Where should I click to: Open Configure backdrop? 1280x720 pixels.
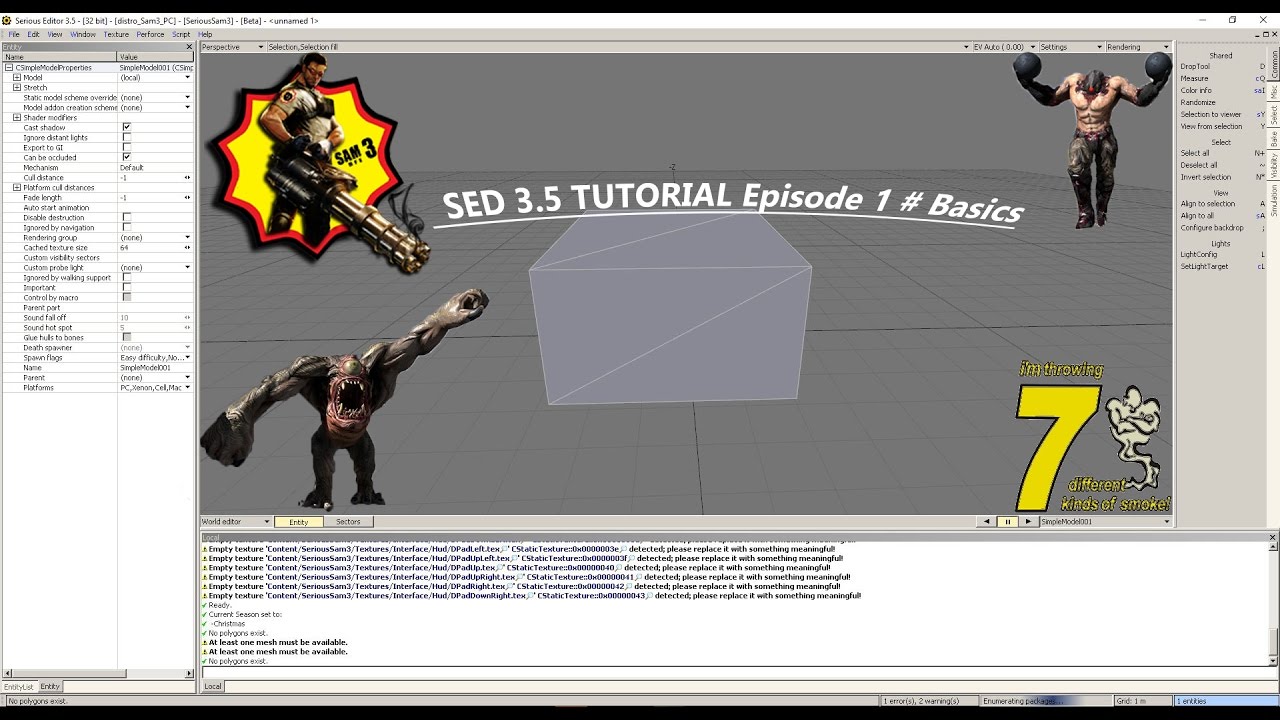click(1212, 227)
